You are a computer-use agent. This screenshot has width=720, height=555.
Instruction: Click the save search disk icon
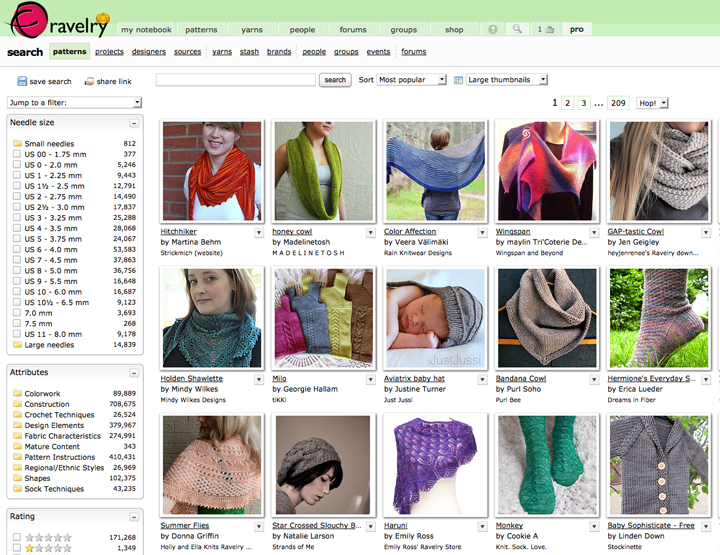point(23,81)
